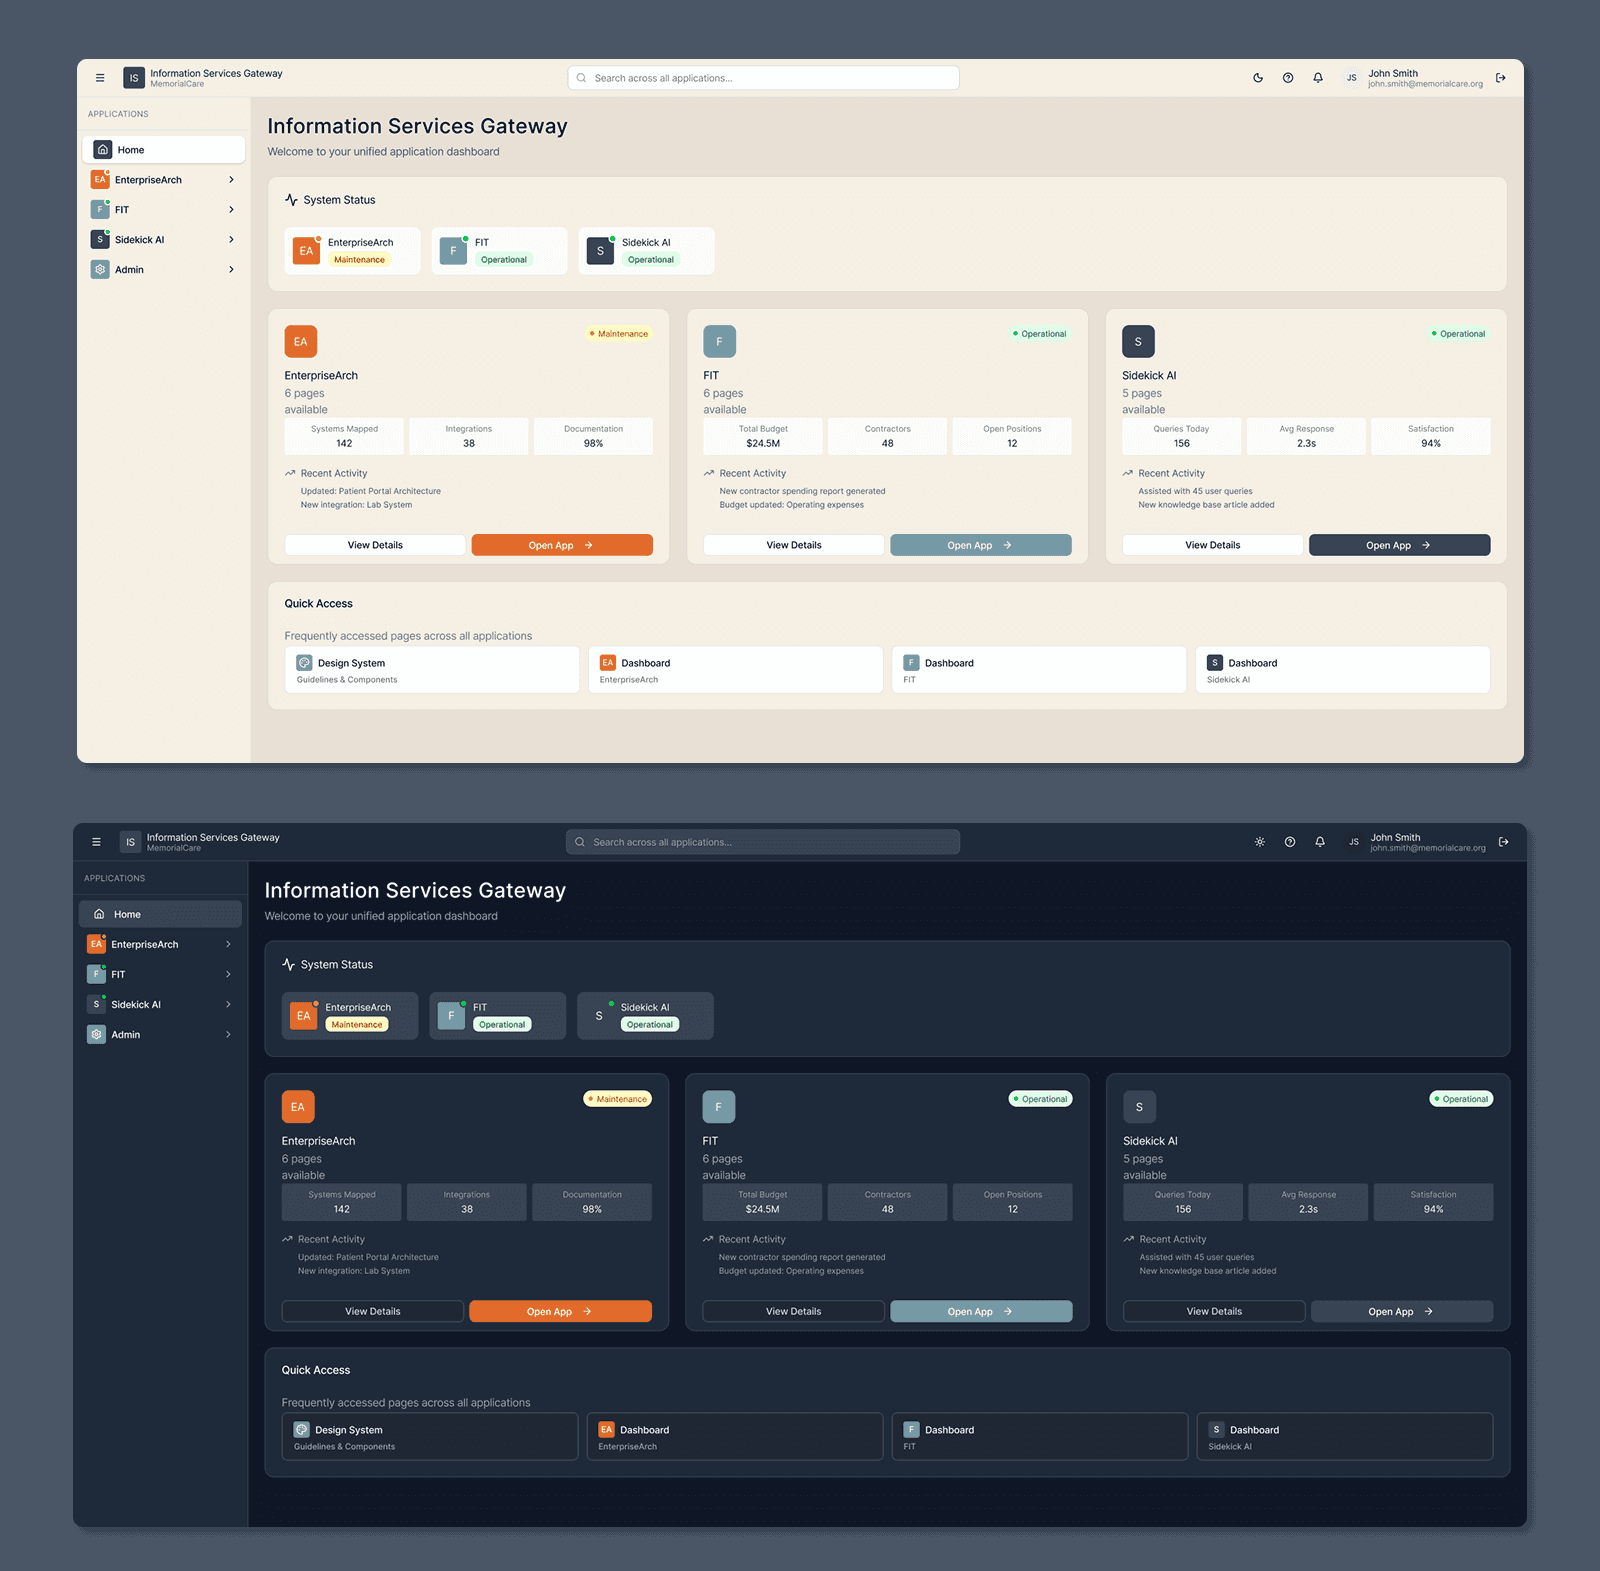This screenshot has height=1571, width=1600.
Task: Open the help icon in top bar
Action: click(x=1287, y=77)
